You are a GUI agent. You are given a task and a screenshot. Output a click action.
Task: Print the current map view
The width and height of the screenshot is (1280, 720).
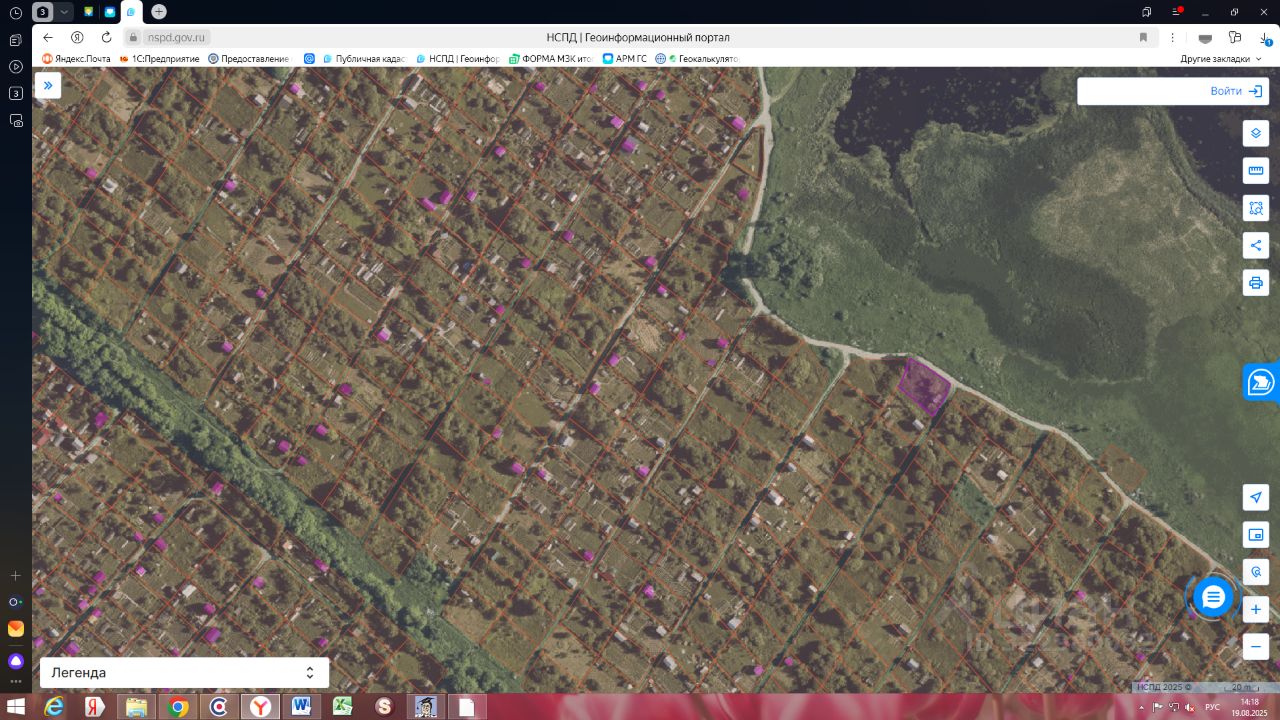coord(1256,282)
